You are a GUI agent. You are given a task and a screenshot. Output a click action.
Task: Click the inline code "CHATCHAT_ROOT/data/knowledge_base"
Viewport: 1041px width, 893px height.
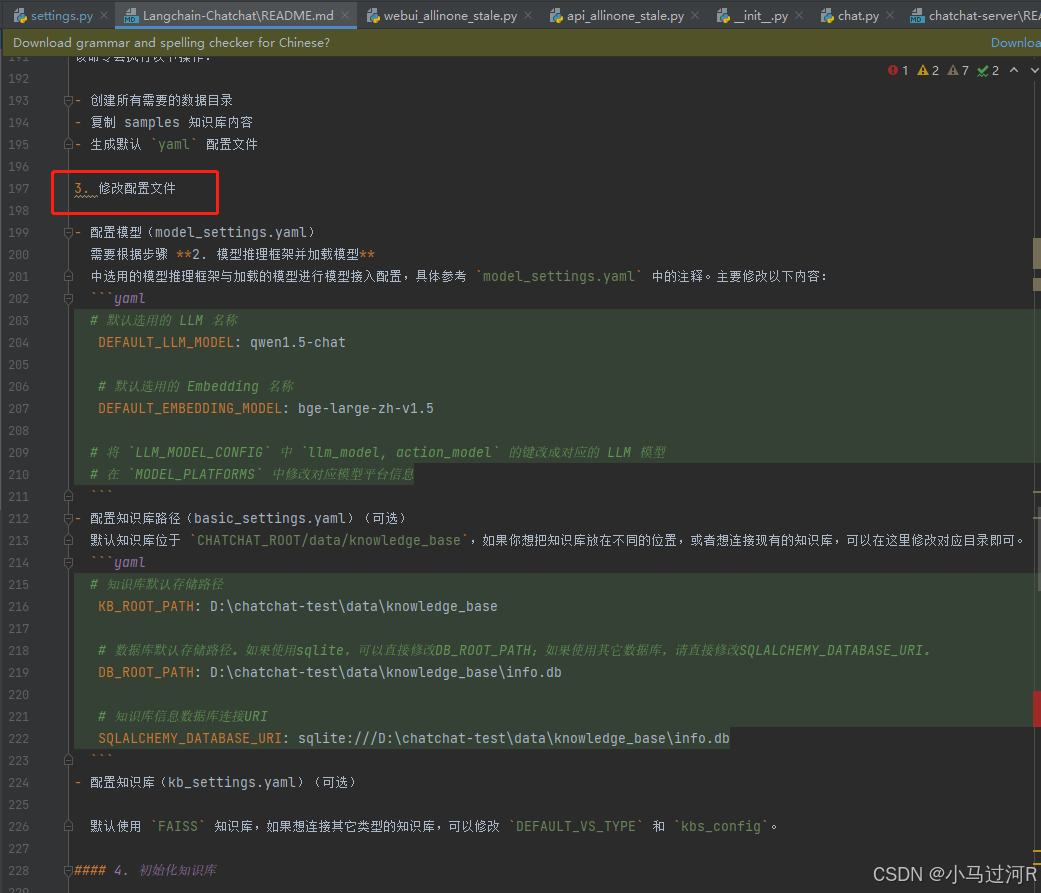click(329, 540)
